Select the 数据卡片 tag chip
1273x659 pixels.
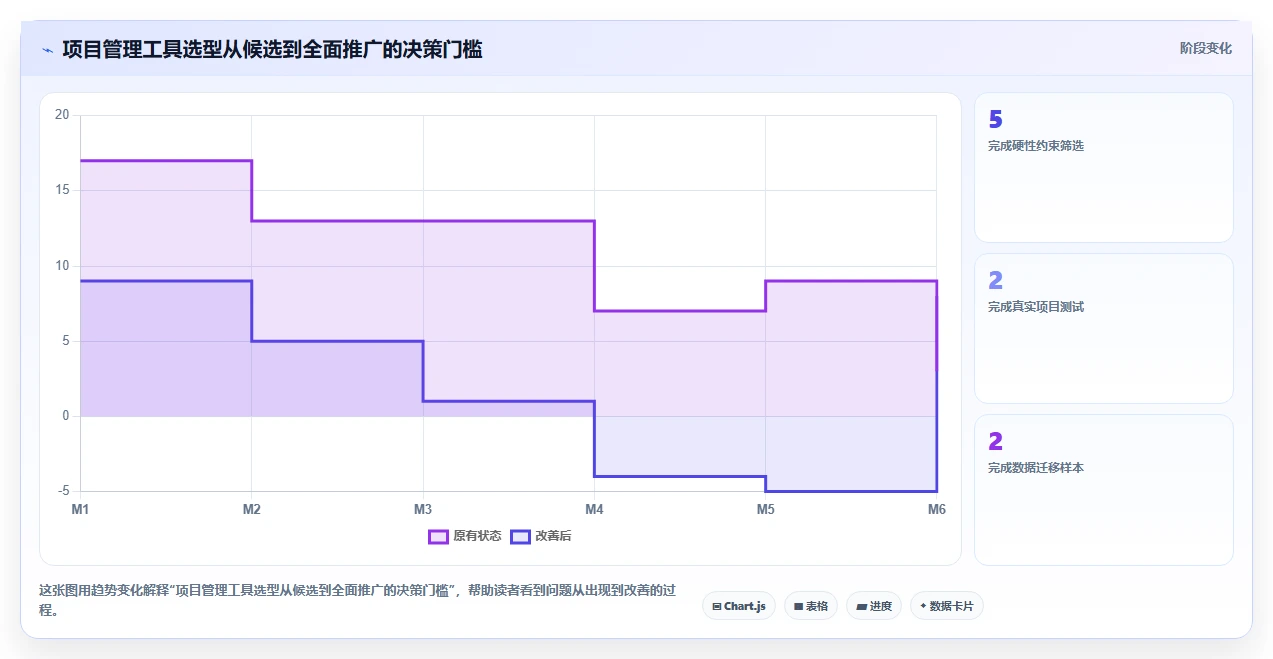[x=947, y=606]
